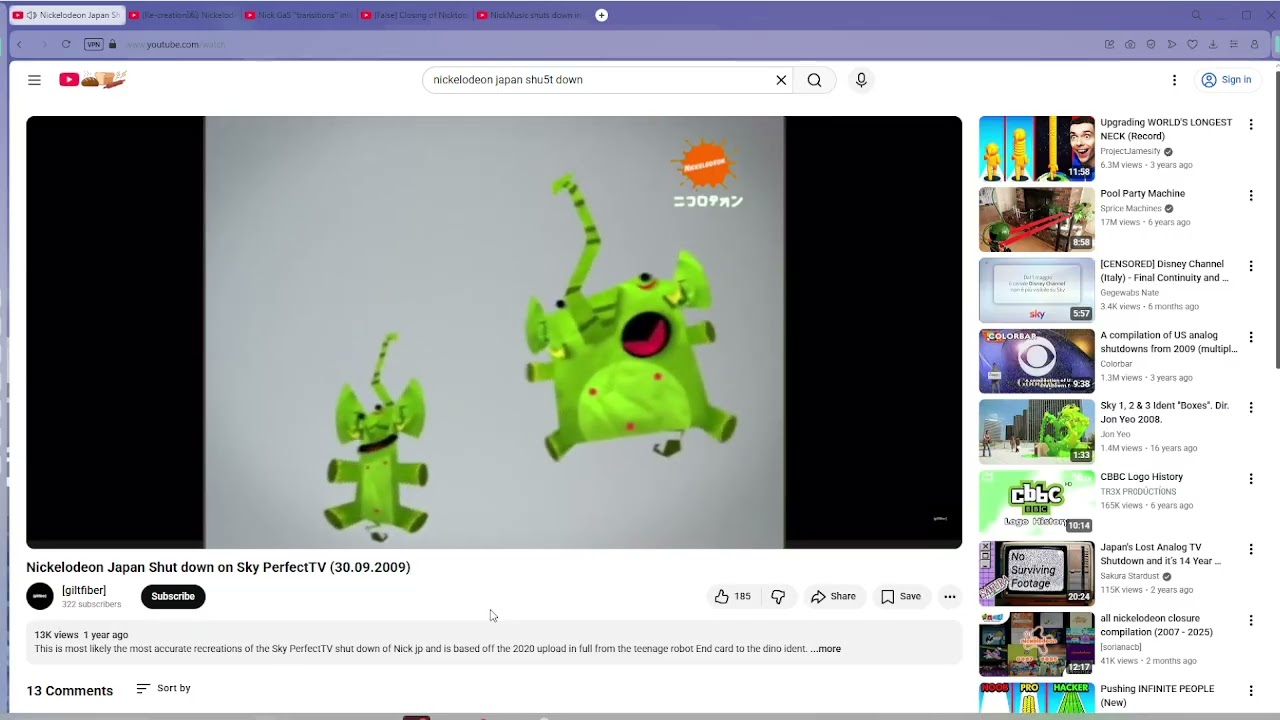Save the video to a playlist
The width and height of the screenshot is (1280, 720).
click(901, 596)
